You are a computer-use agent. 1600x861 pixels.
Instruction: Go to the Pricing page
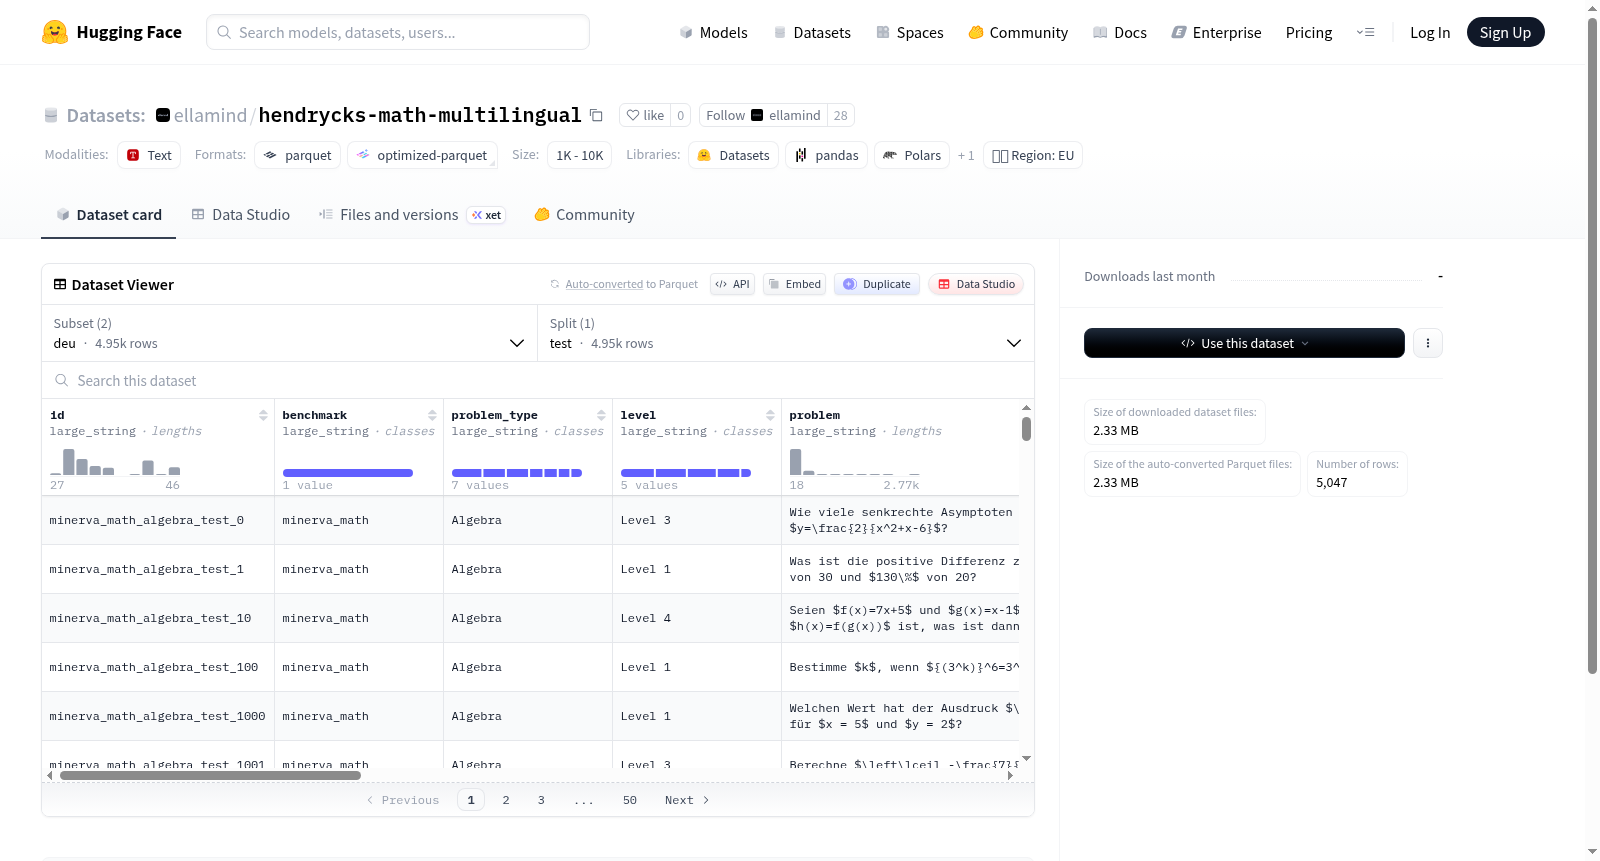(x=1309, y=33)
